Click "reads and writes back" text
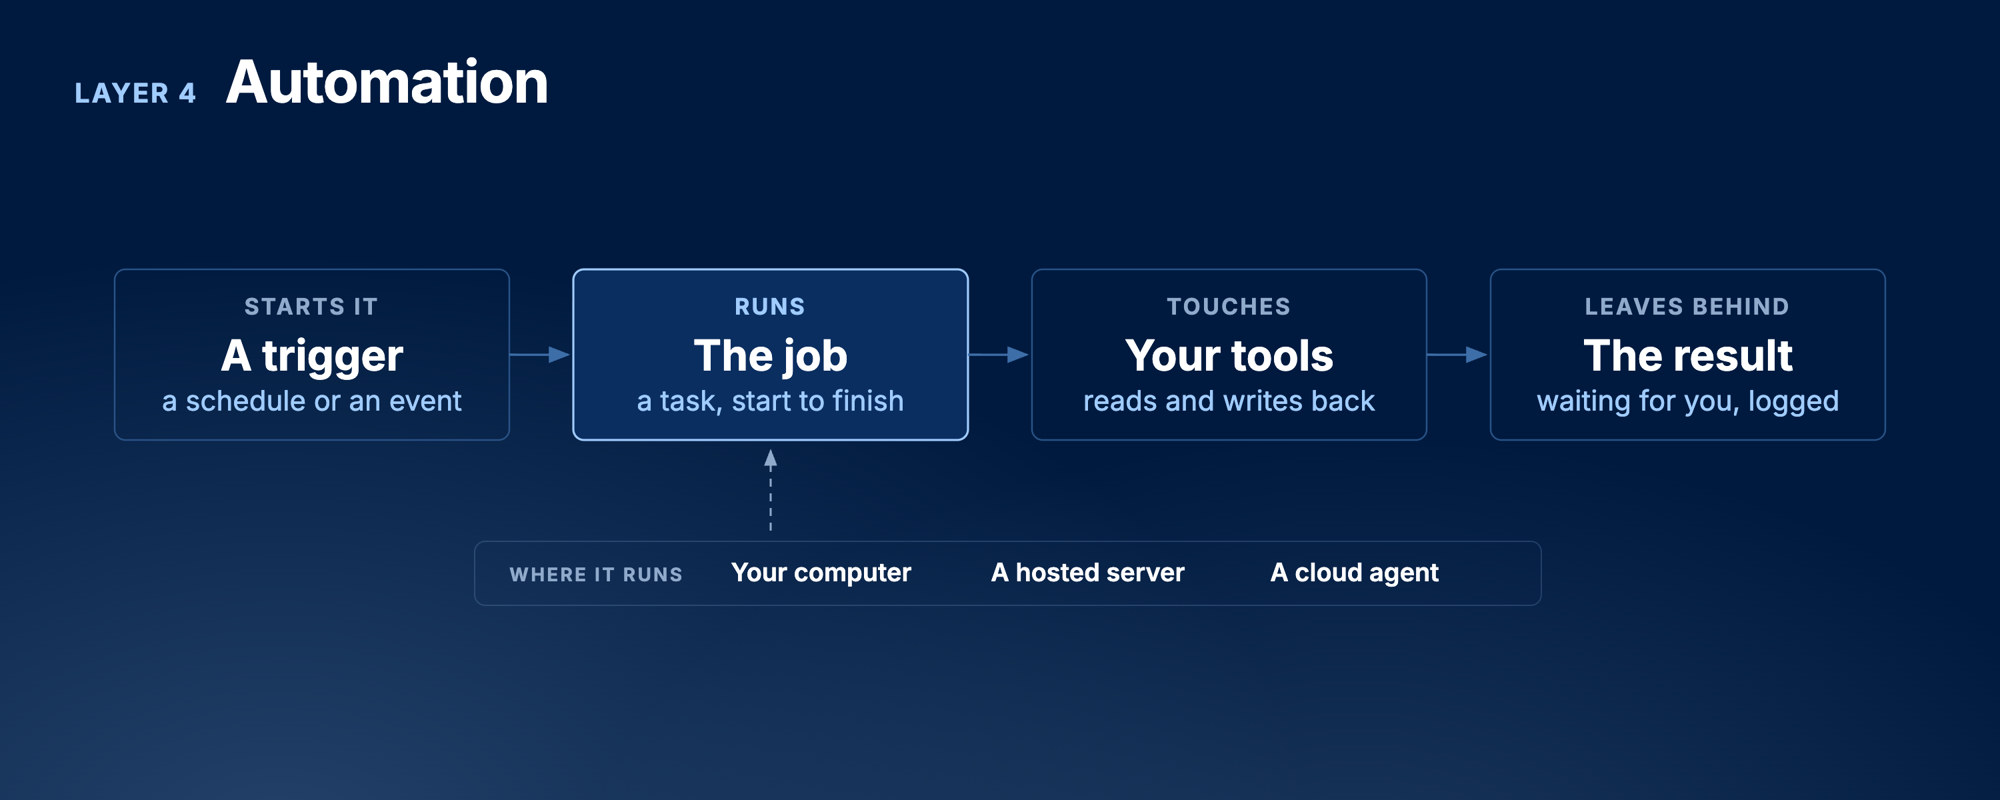Image resolution: width=2000 pixels, height=800 pixels. coord(1229,401)
